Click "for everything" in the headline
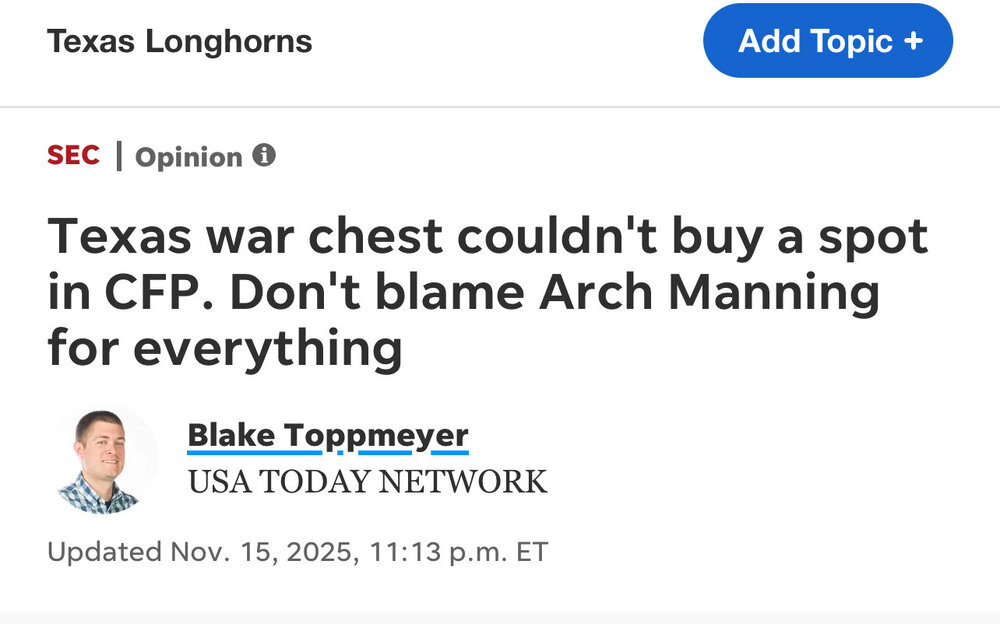Viewport: 1000px width, 624px height. (225, 348)
